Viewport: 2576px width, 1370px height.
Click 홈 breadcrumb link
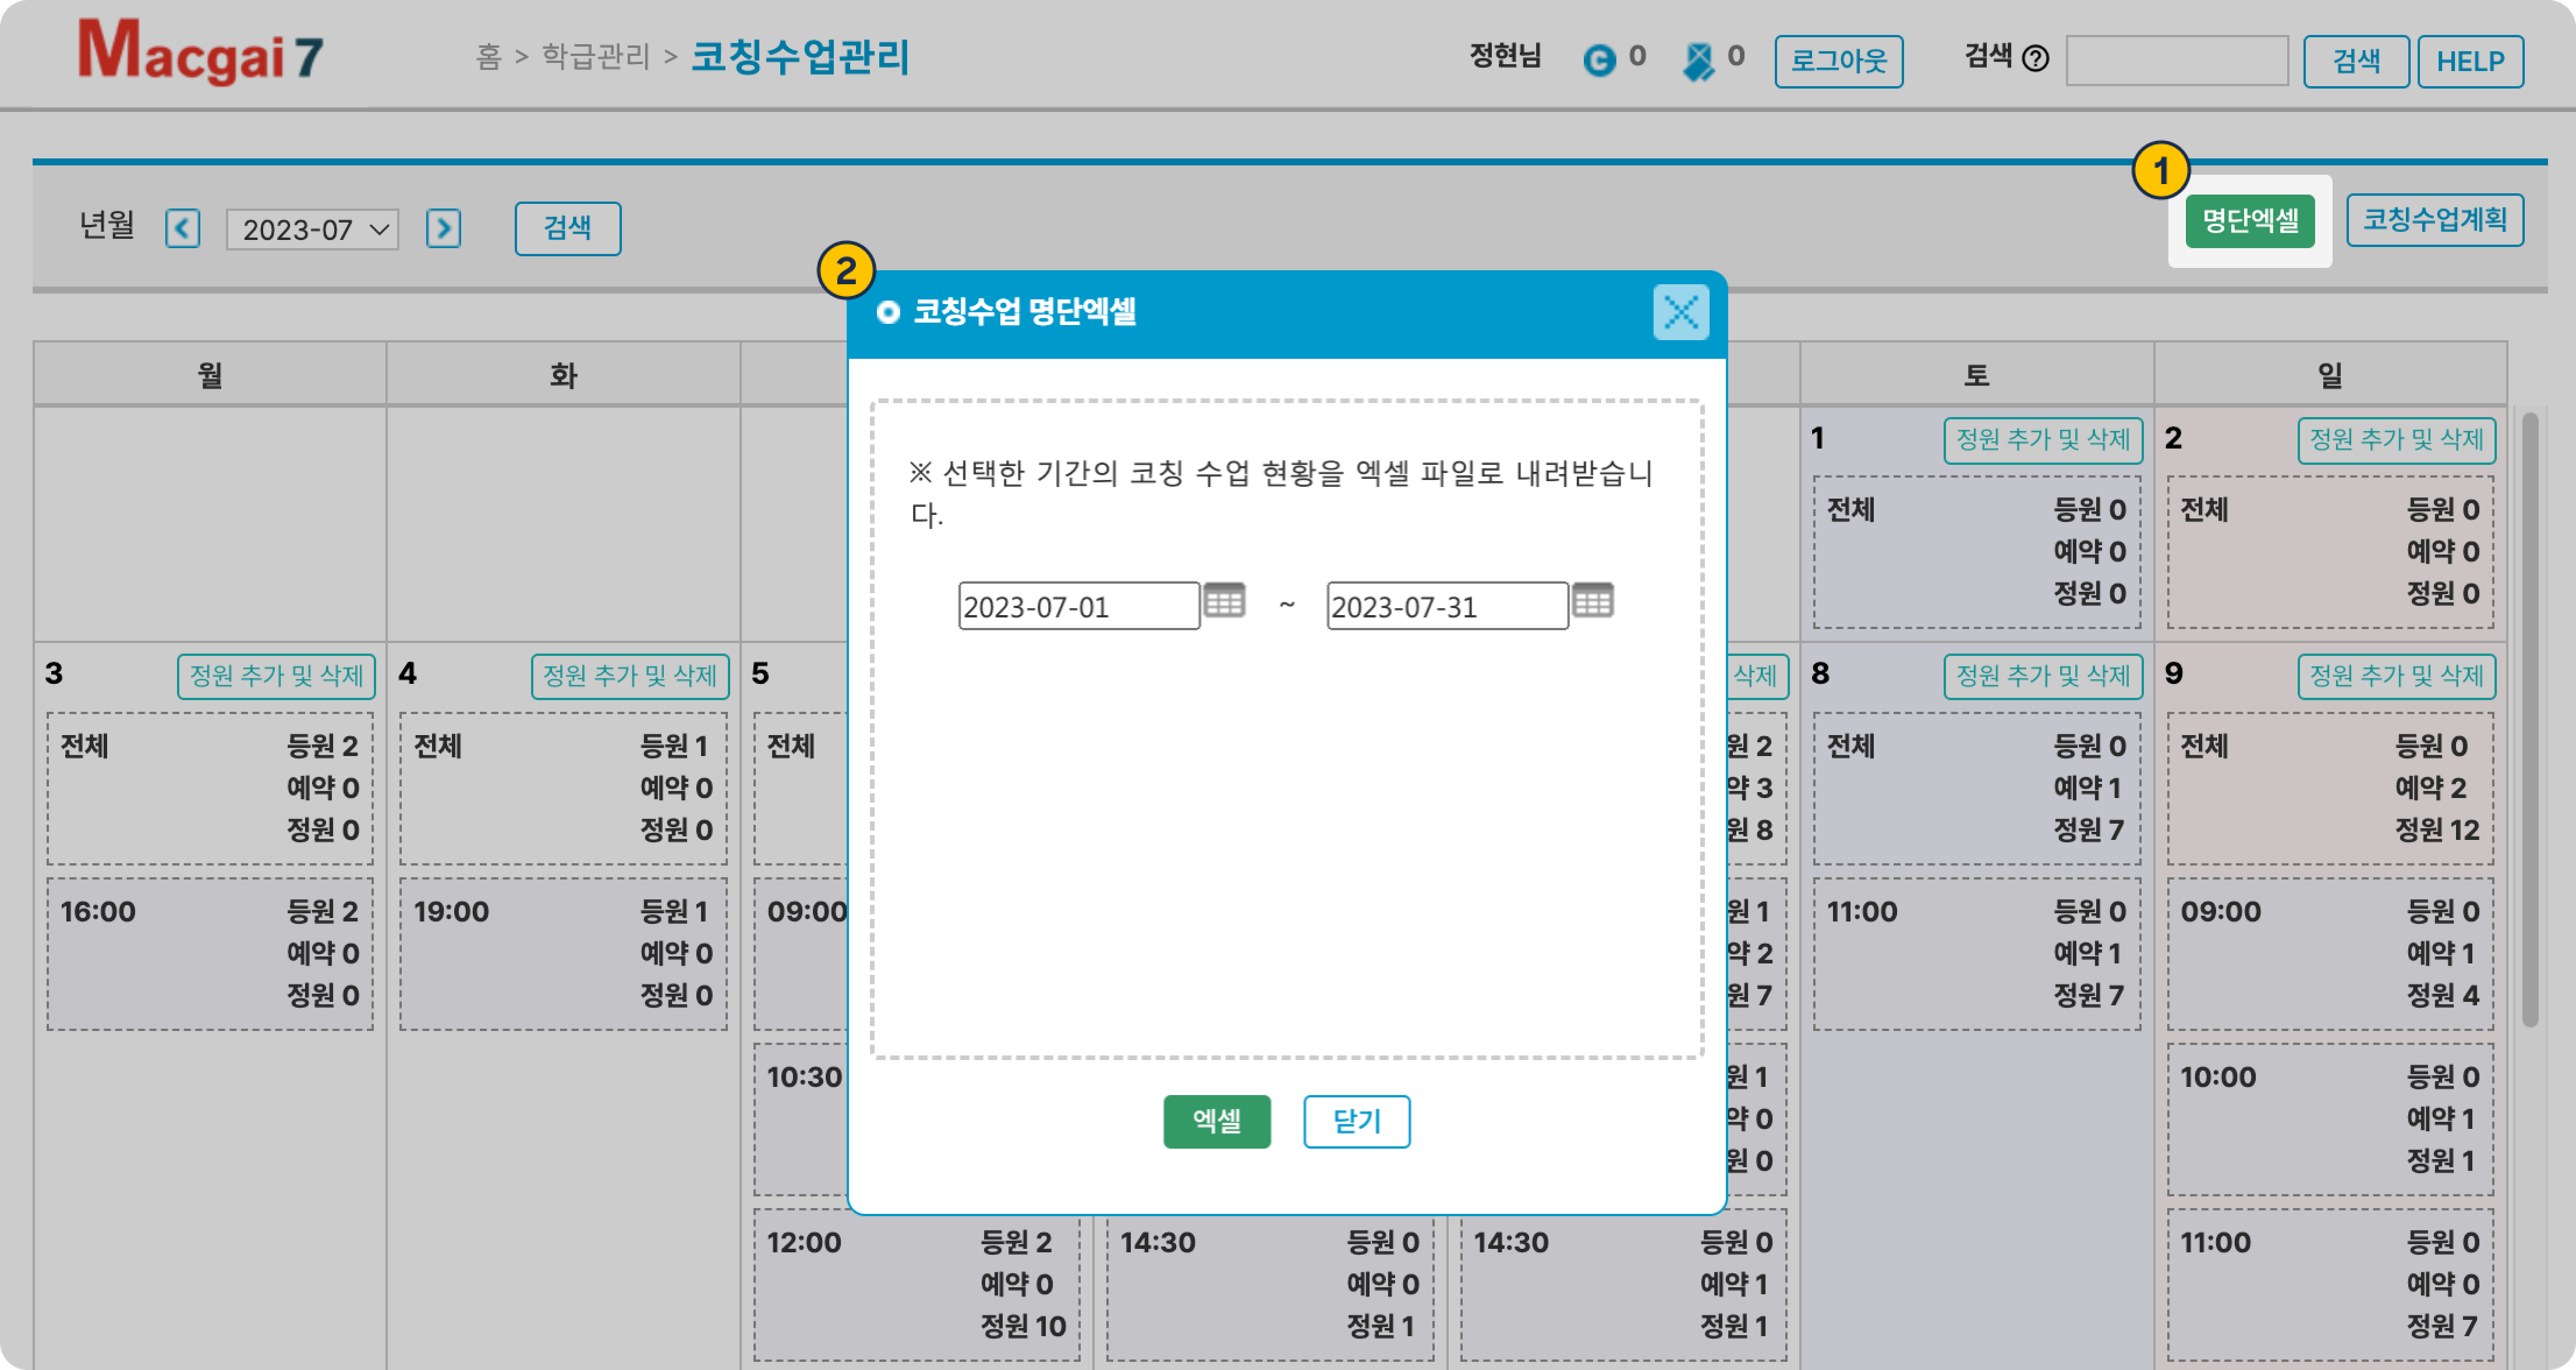488,57
